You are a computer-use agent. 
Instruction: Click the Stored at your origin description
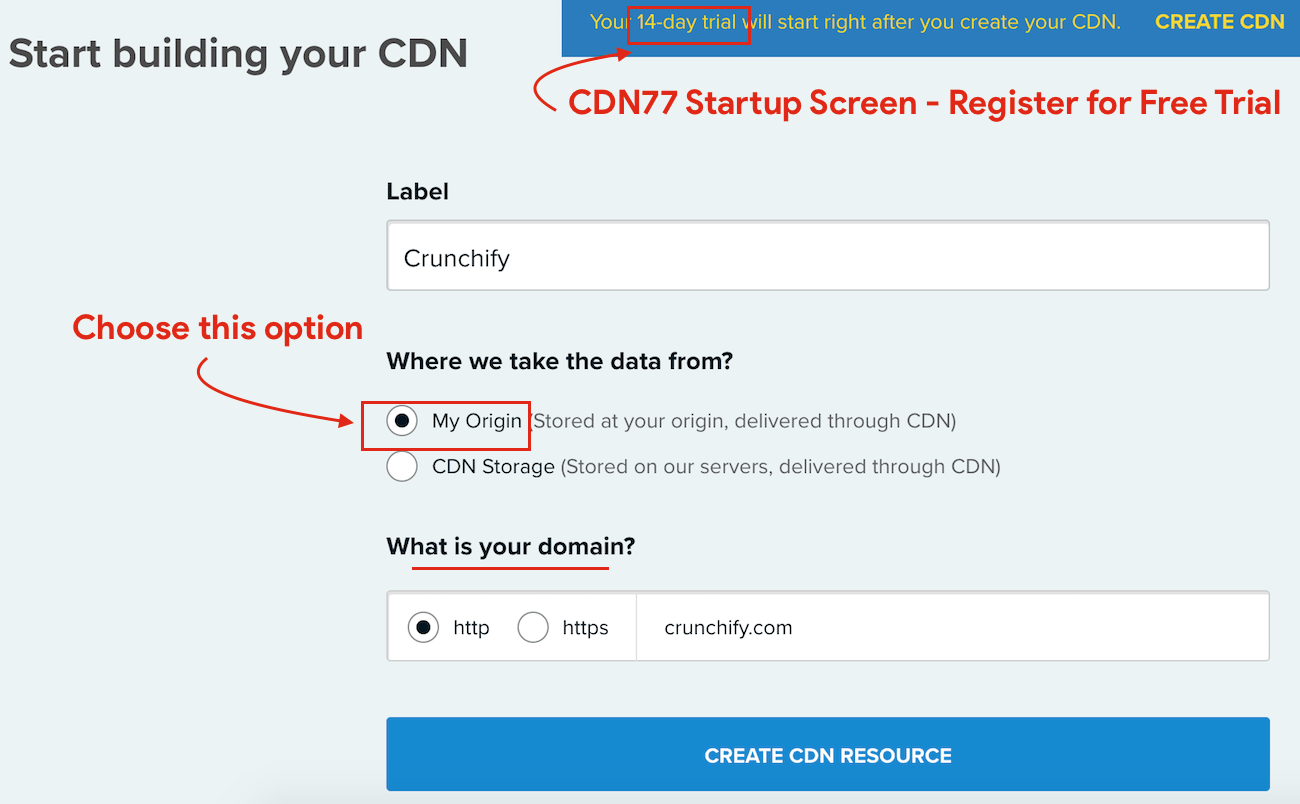coord(742,421)
